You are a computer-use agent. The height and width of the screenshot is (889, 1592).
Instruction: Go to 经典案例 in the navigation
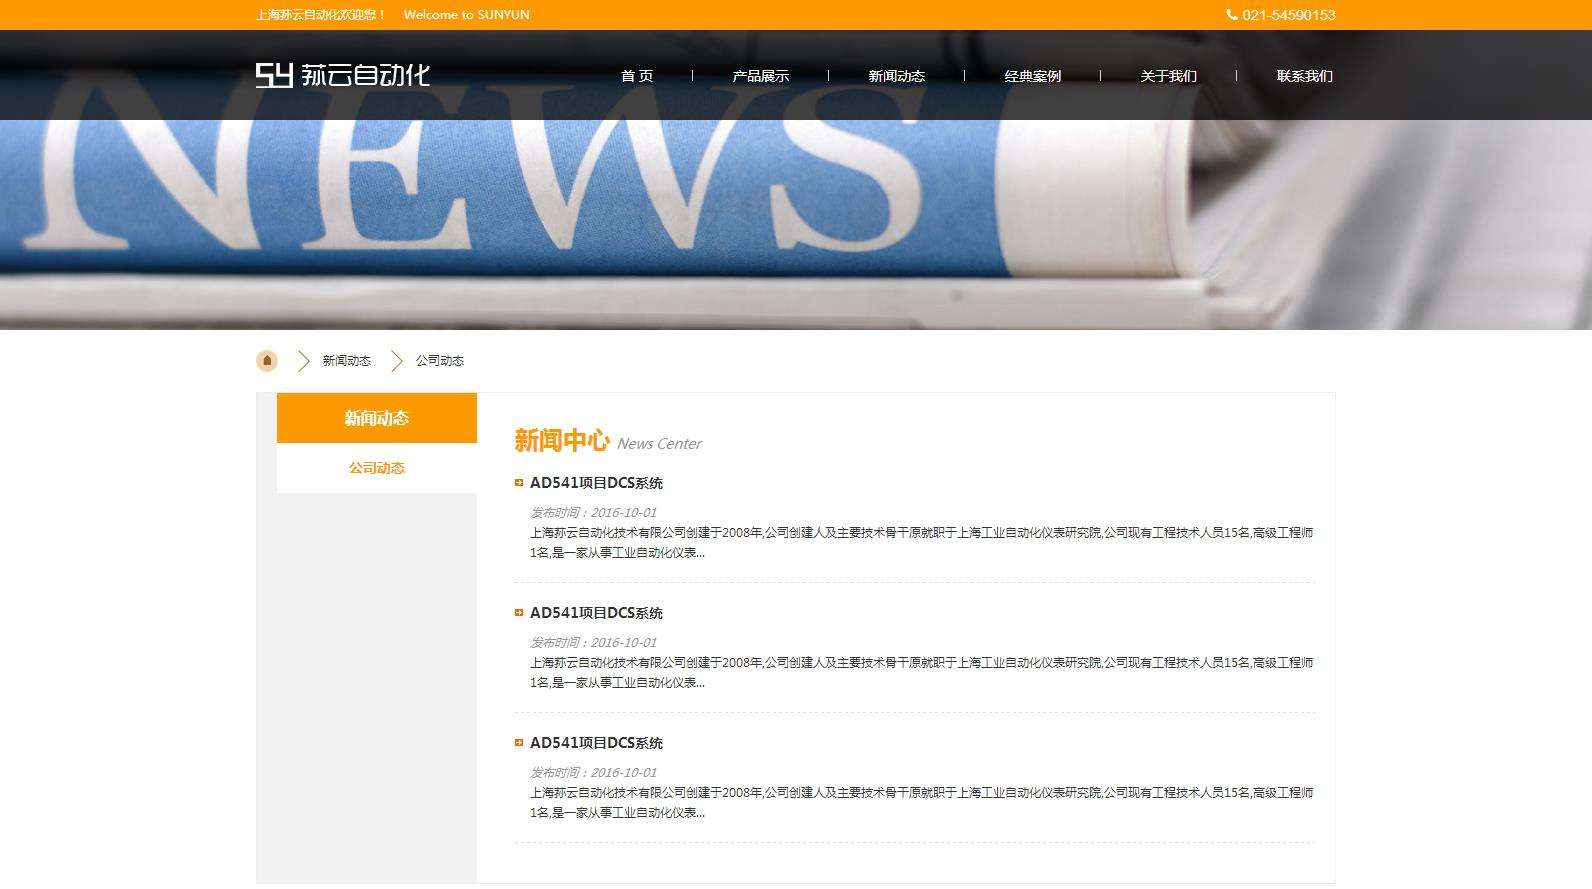point(1032,76)
